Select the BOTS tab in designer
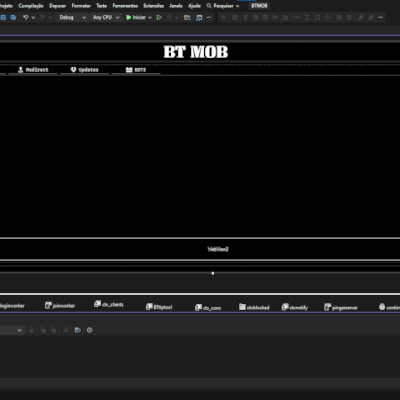Viewport: 400px width, 400px height. point(136,70)
